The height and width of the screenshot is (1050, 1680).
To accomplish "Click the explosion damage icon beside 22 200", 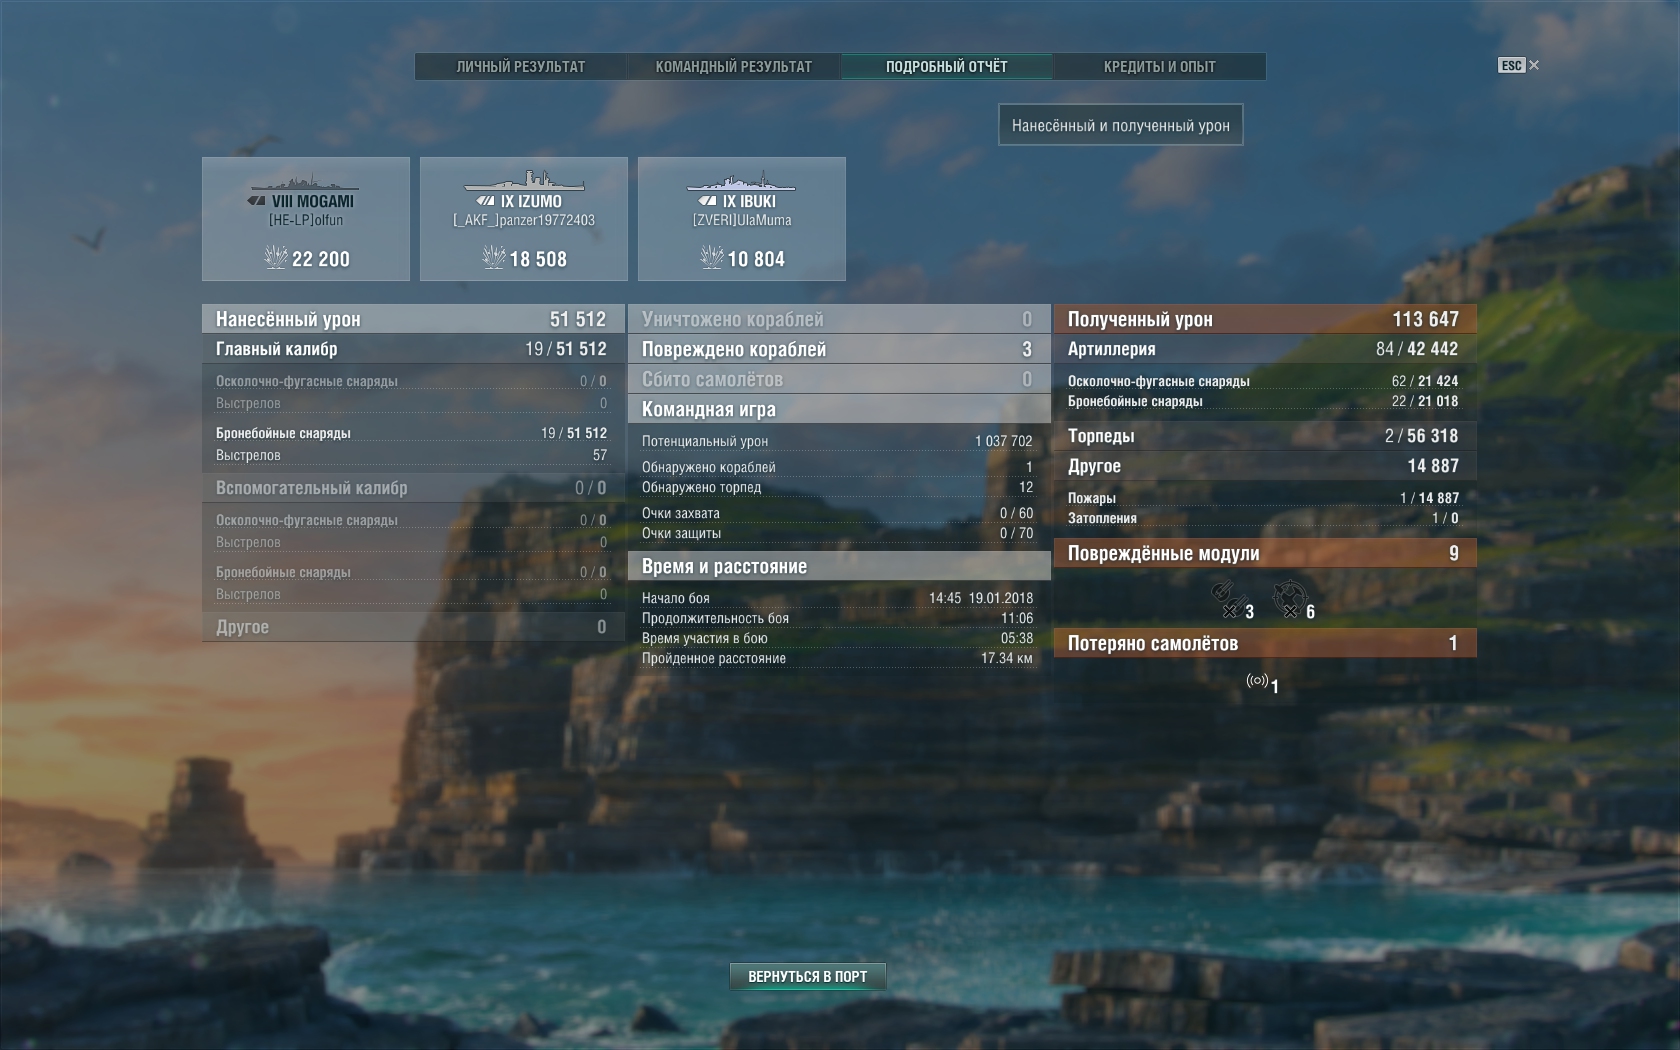I will 275,258.
